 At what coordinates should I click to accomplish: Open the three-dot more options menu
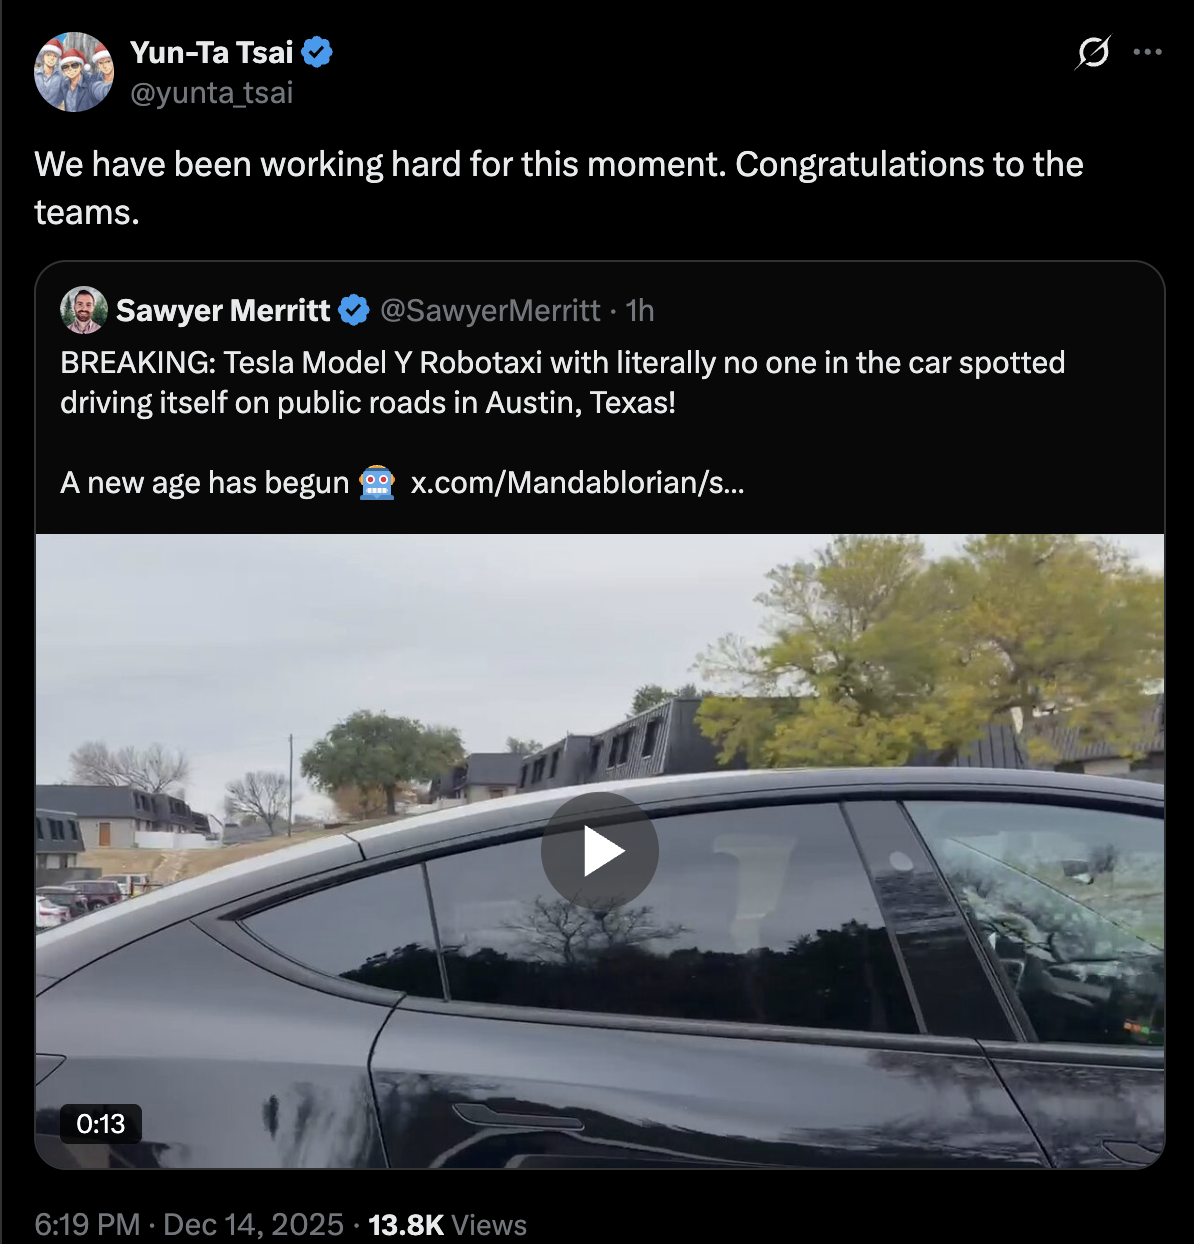[x=1147, y=52]
